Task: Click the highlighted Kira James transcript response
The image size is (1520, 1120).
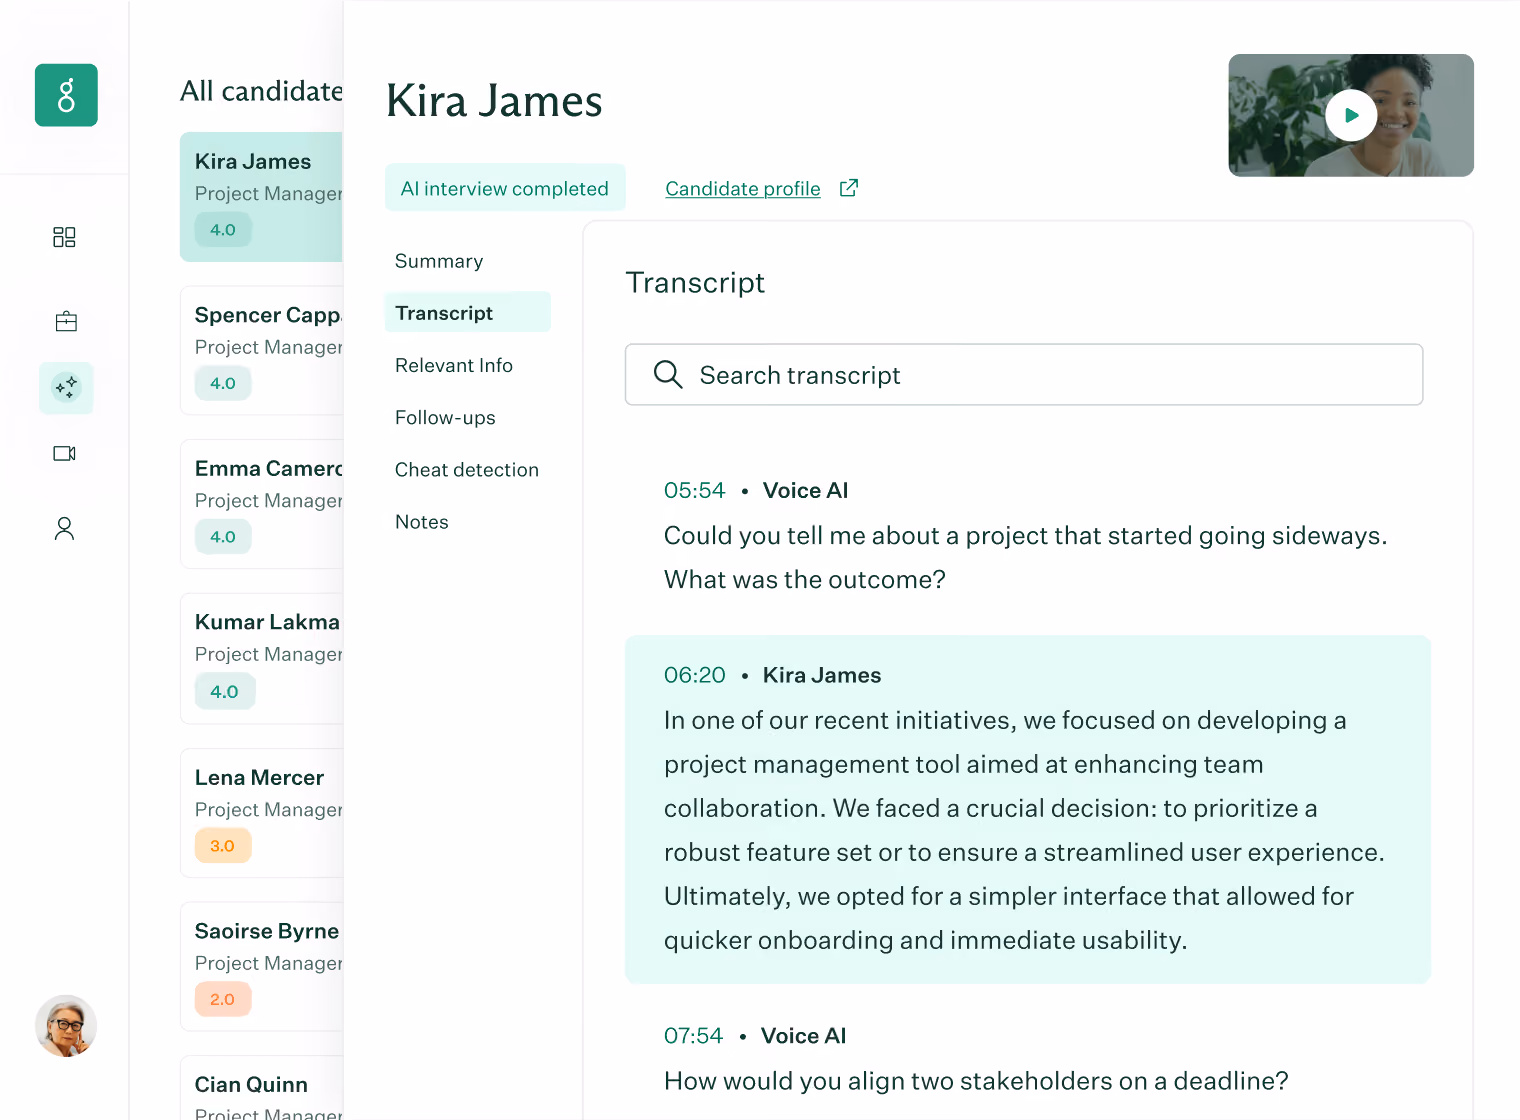Action: coord(1028,809)
